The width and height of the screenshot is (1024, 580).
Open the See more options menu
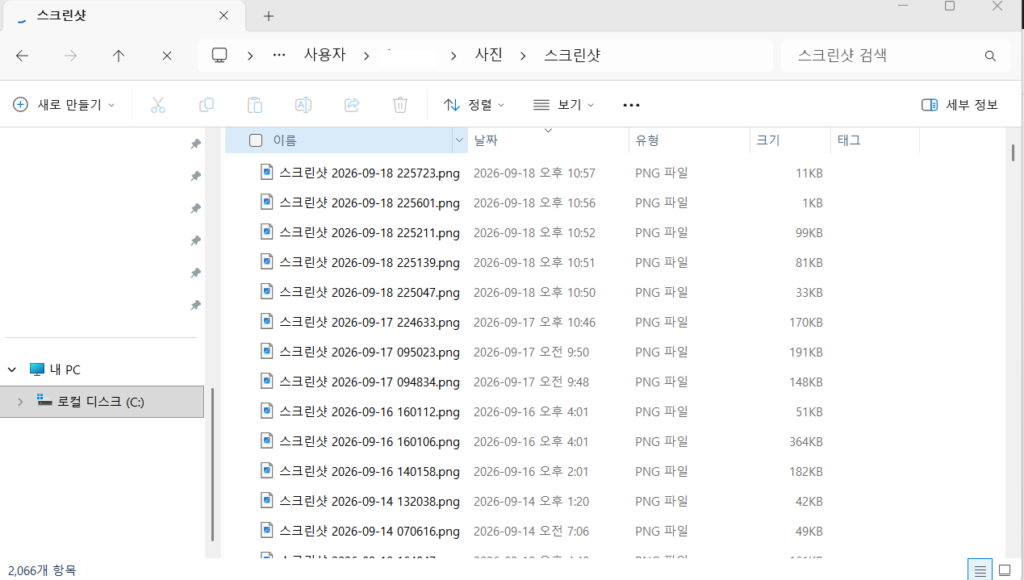click(631, 105)
